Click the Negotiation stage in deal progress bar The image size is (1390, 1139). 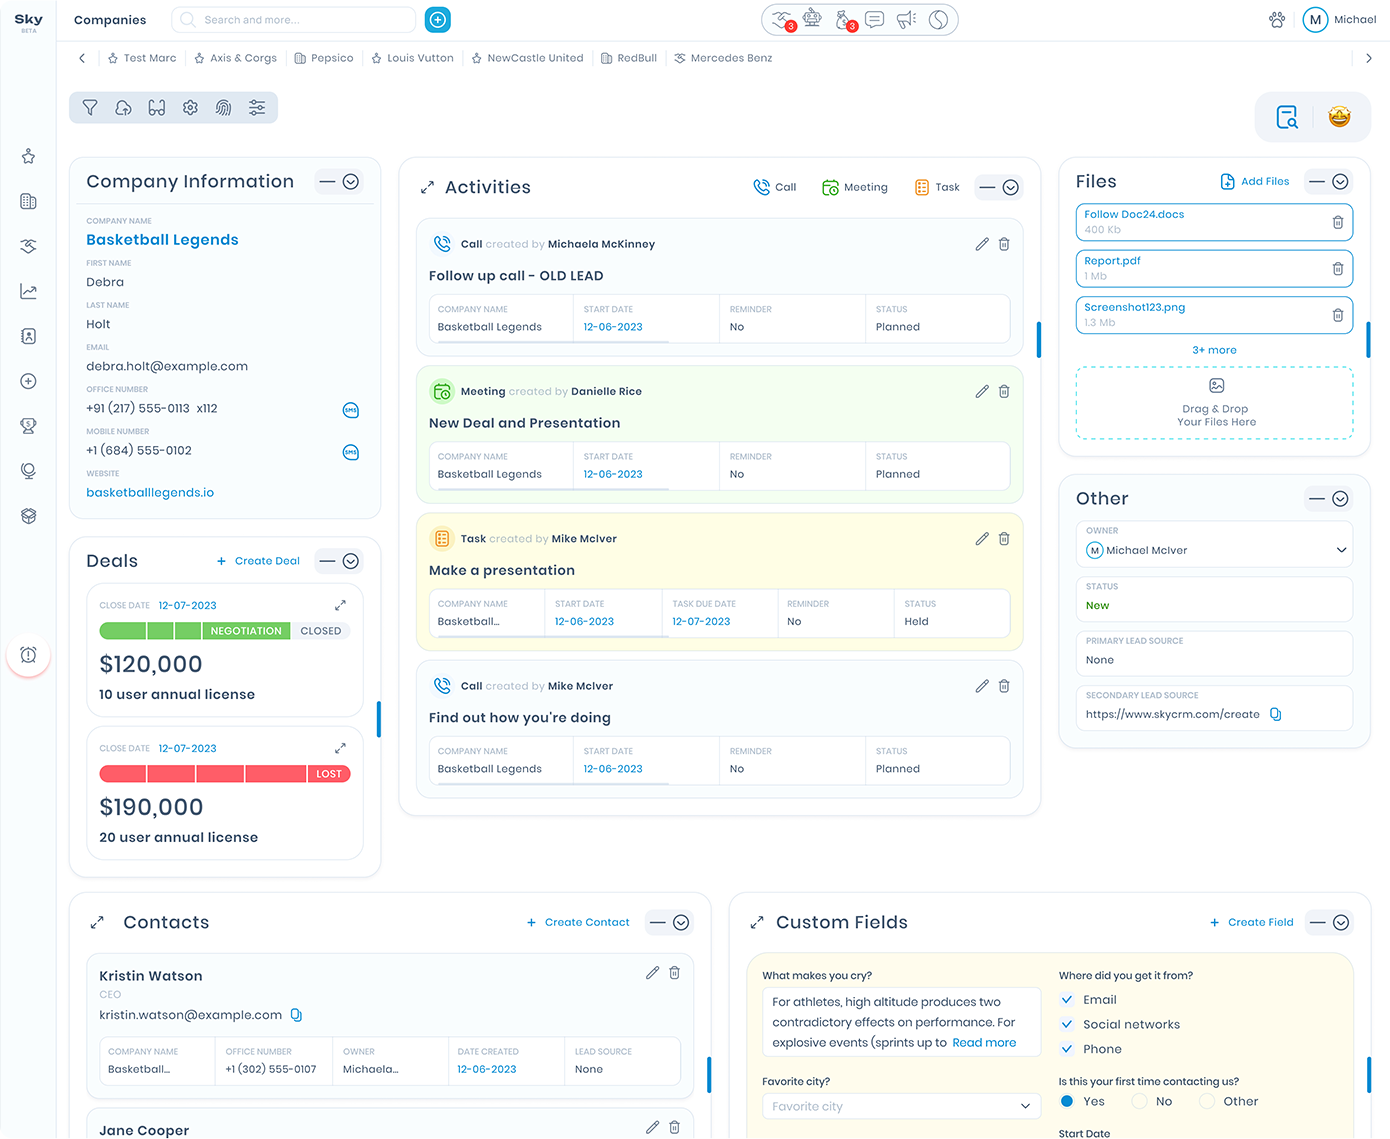[246, 631]
